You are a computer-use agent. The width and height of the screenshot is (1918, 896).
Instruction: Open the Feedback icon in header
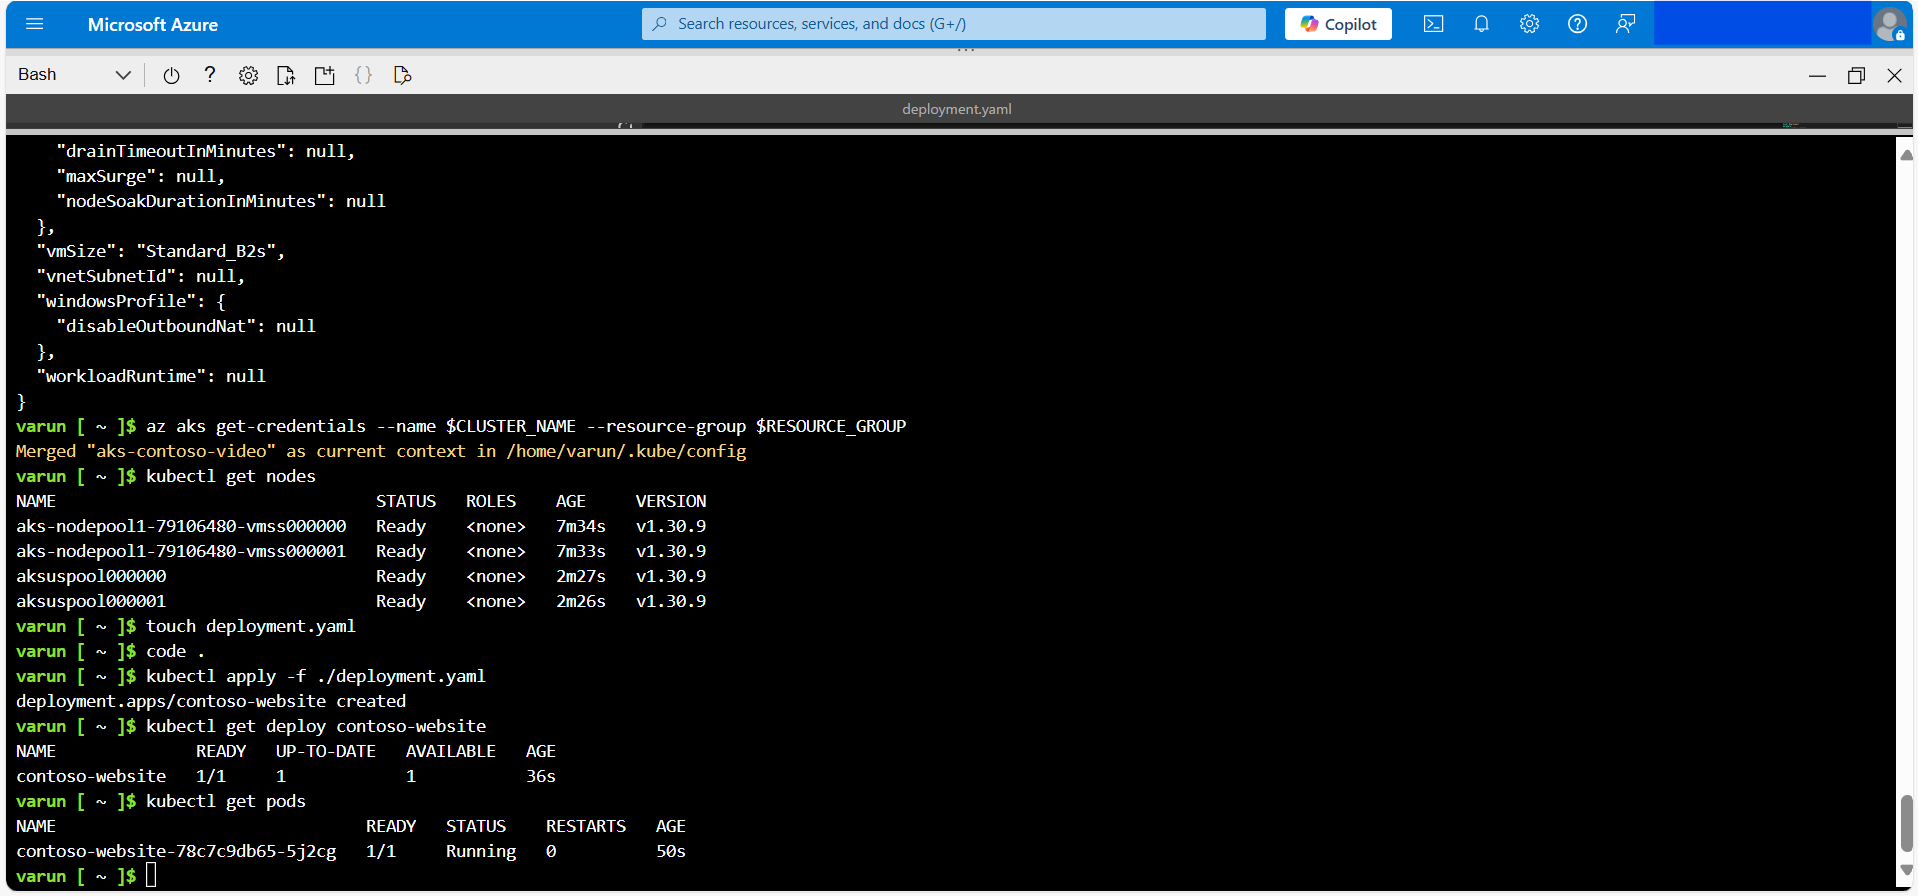(1625, 24)
